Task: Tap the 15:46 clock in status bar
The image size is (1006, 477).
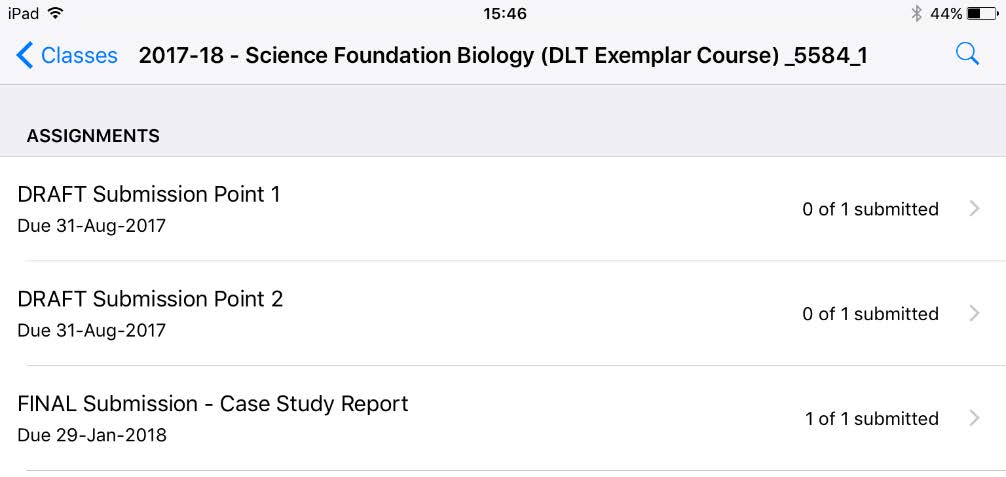Action: coord(505,13)
